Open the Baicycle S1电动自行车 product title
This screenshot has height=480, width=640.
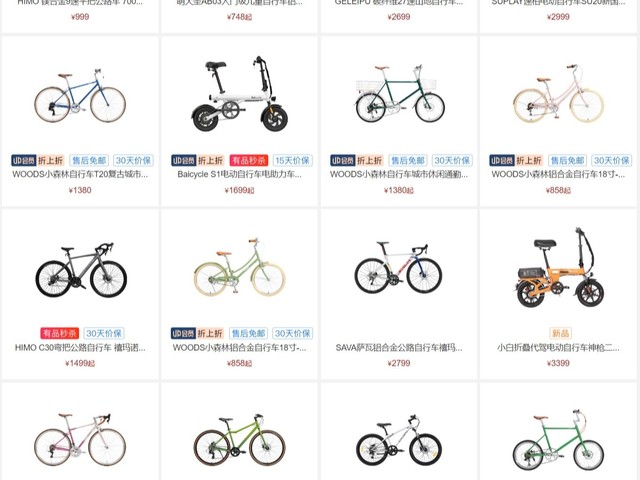click(240, 174)
